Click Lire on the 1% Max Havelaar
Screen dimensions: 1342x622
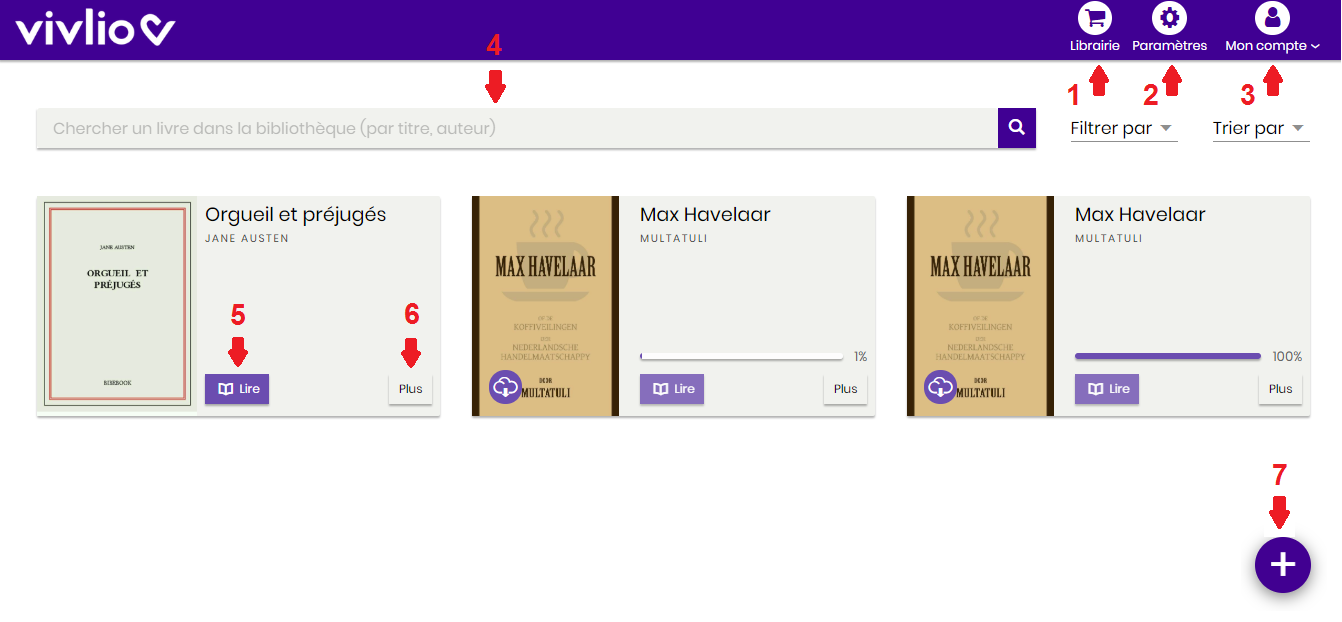(x=672, y=389)
